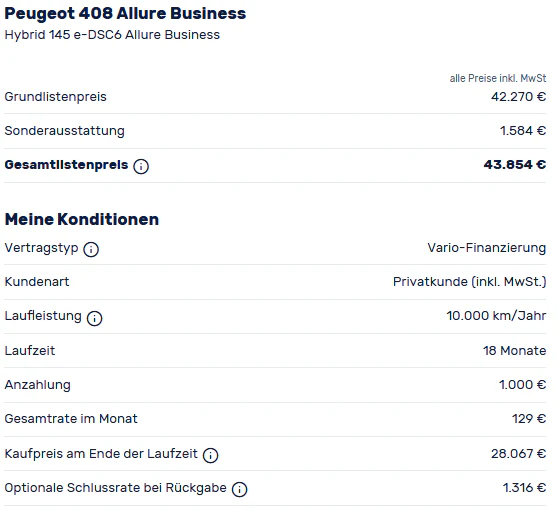
Task: Open info icon next to Vertragstyp
Action: tap(91, 249)
